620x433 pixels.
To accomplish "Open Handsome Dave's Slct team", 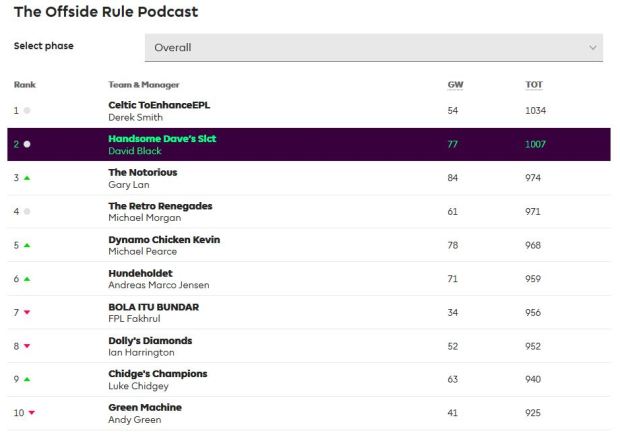I will pos(162,138).
